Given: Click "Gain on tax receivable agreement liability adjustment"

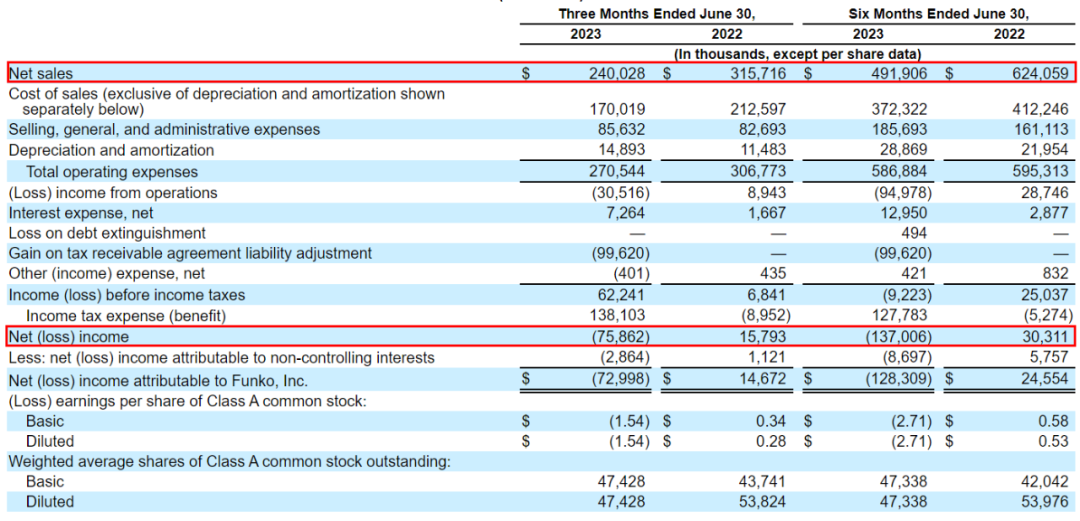Looking at the screenshot, I should pyautogui.click(x=190, y=254).
